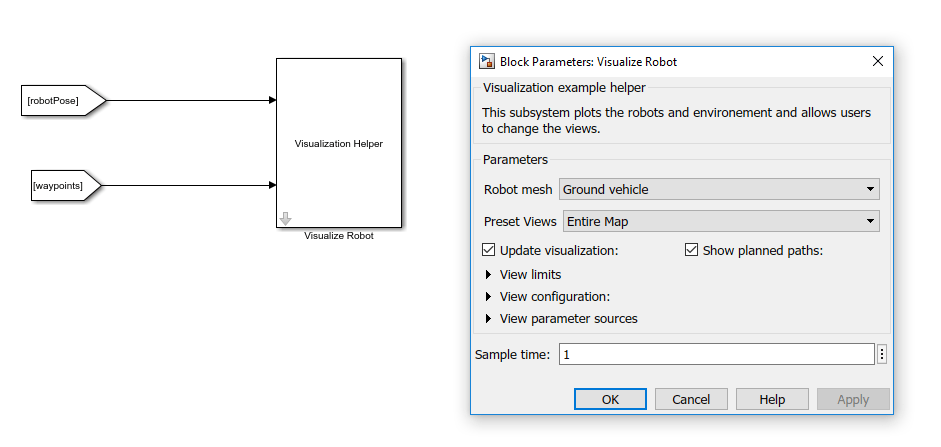The image size is (941, 447).
Task: Click the signal line from robotPose block
Action: (x=190, y=100)
